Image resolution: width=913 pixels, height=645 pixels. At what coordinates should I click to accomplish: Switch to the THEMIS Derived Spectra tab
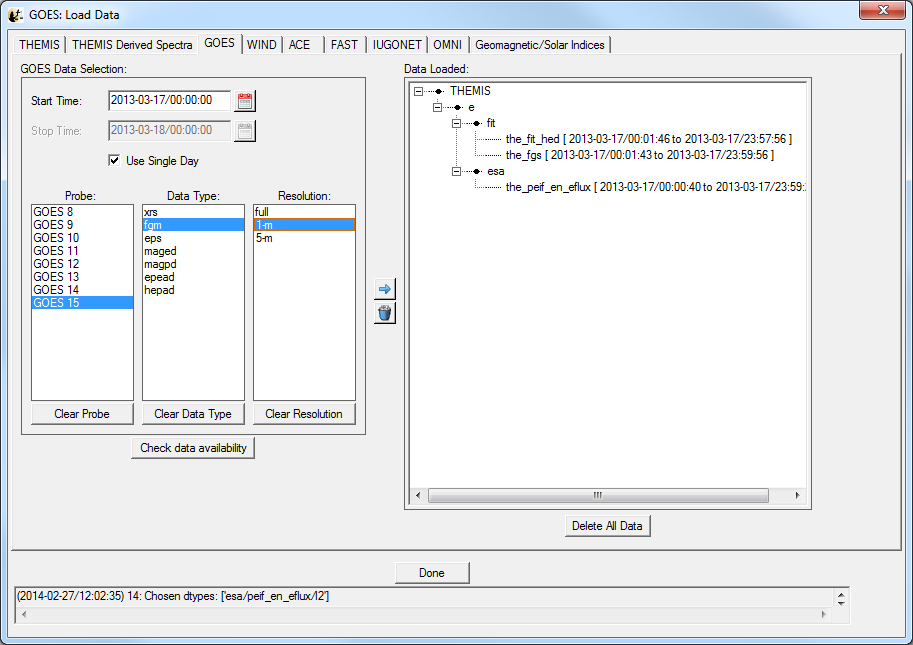click(132, 45)
